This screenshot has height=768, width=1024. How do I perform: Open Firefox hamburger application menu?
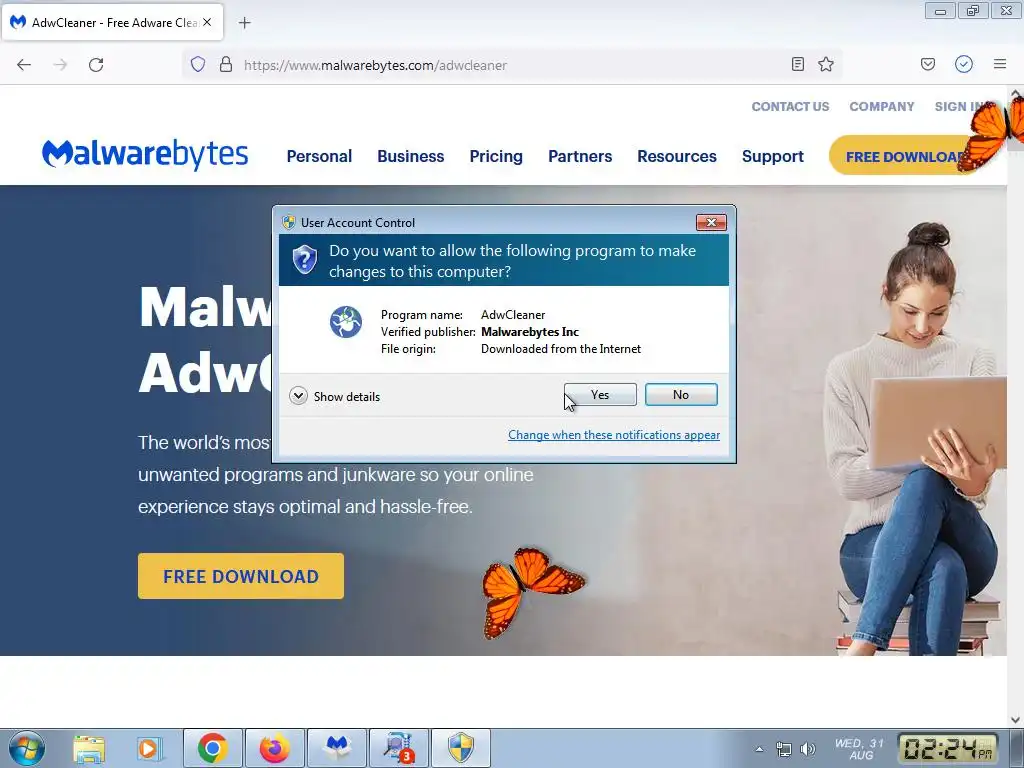pyautogui.click(x=1000, y=64)
